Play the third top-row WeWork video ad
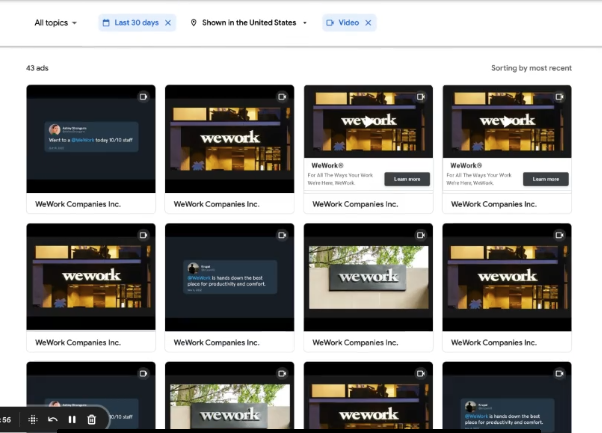The width and height of the screenshot is (602, 433). pyautogui.click(x=368, y=121)
